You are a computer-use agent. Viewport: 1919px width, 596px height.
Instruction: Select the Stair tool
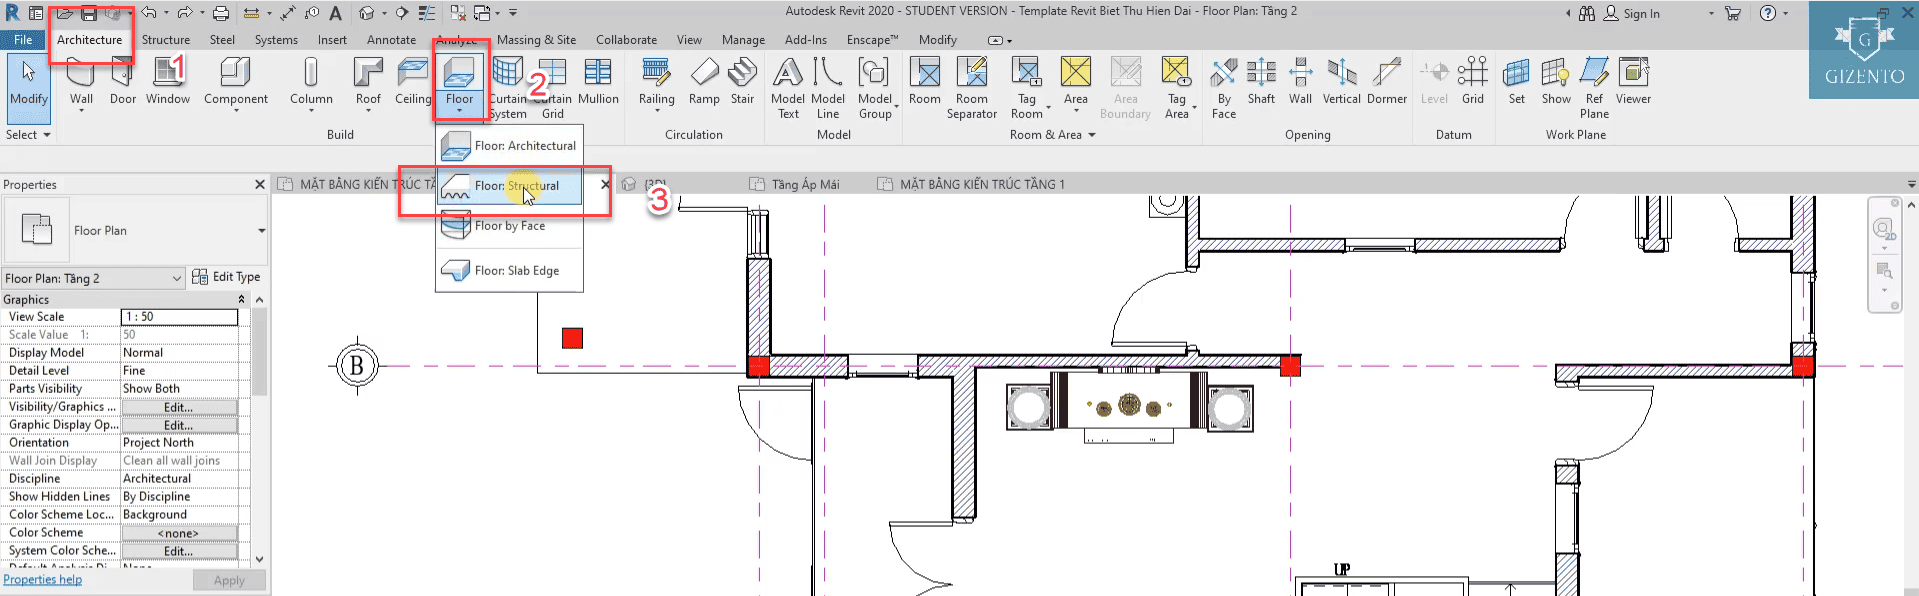(x=742, y=81)
